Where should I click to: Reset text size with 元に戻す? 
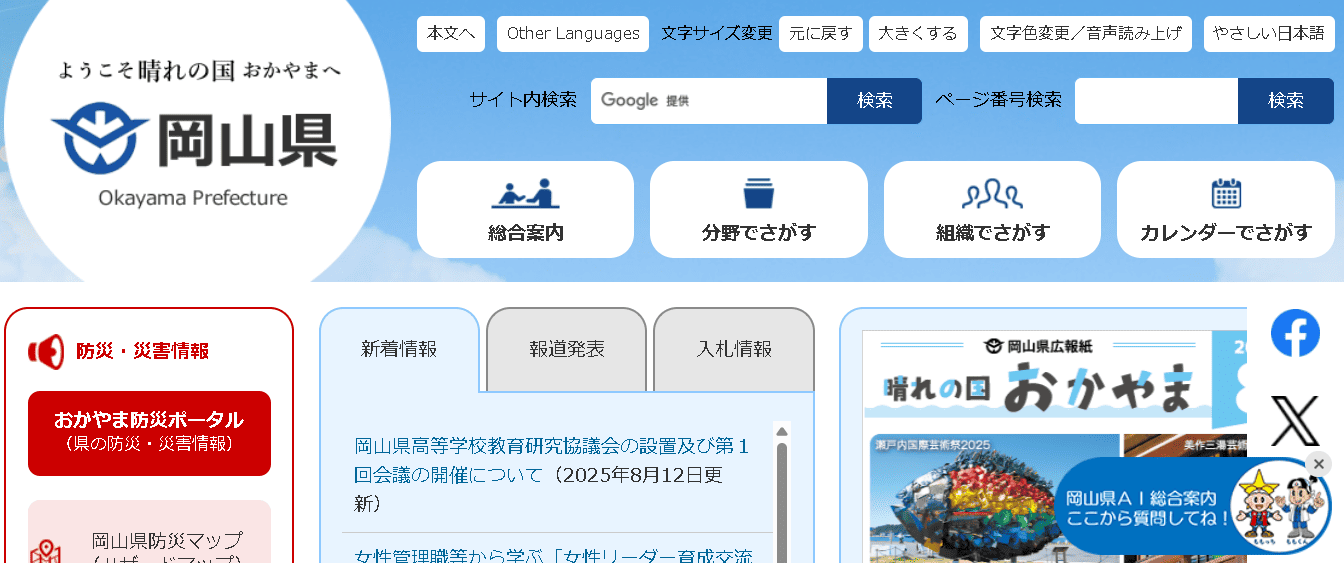[x=820, y=34]
